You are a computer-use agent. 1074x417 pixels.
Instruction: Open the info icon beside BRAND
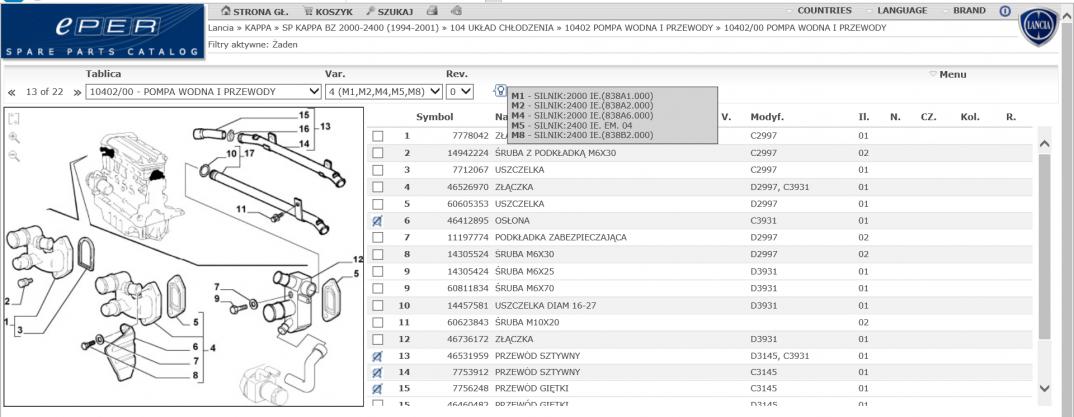click(1005, 11)
